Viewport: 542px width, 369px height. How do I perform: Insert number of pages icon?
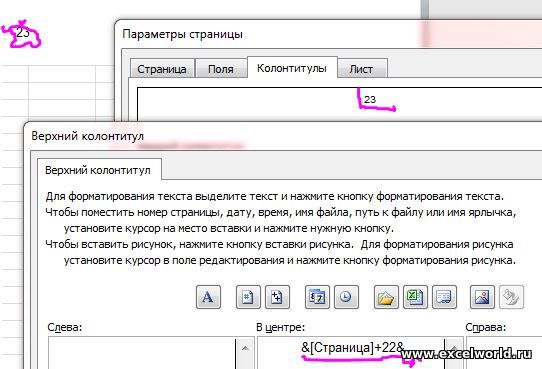(x=277, y=297)
